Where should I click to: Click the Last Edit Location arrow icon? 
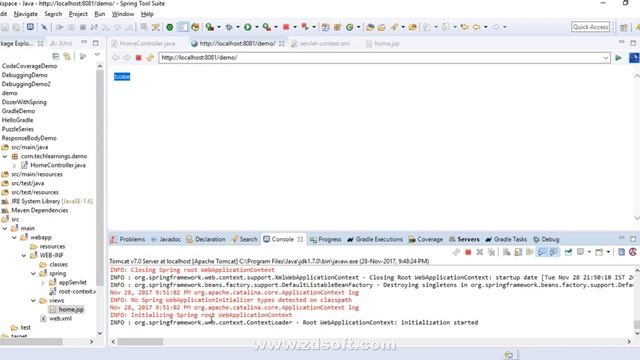coord(464,27)
